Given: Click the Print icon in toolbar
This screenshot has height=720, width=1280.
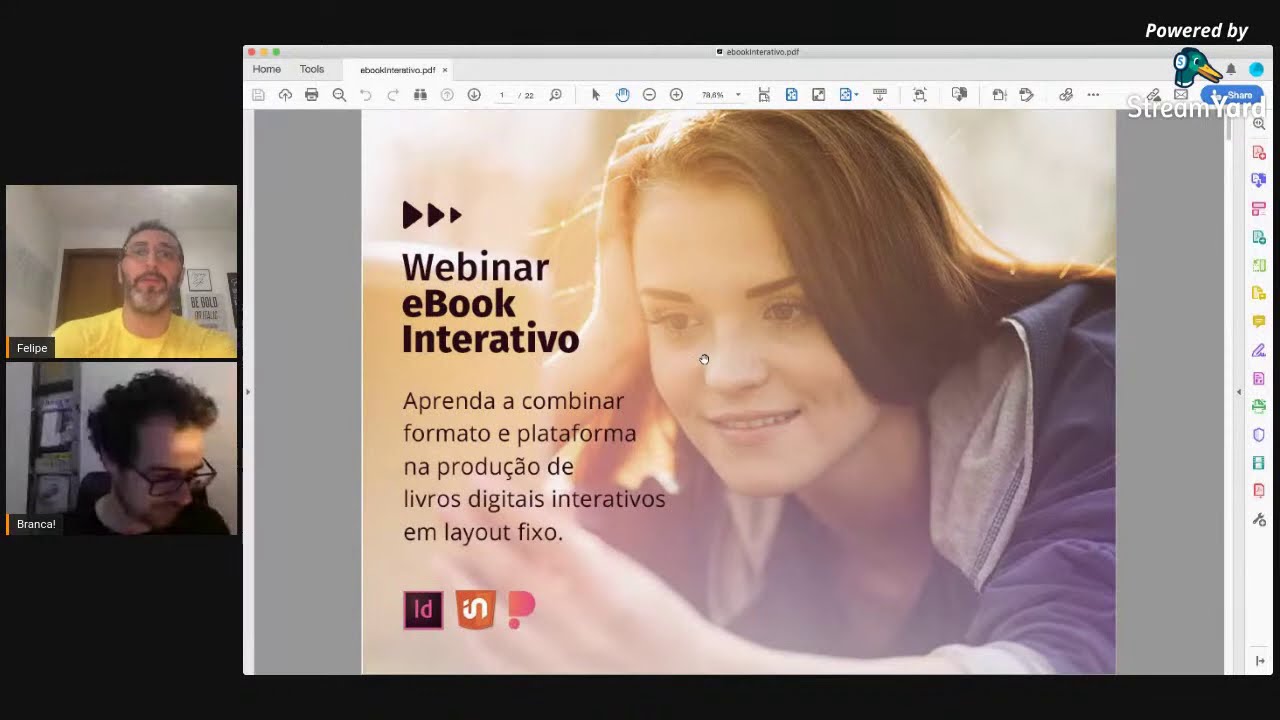Looking at the screenshot, I should tap(312, 95).
